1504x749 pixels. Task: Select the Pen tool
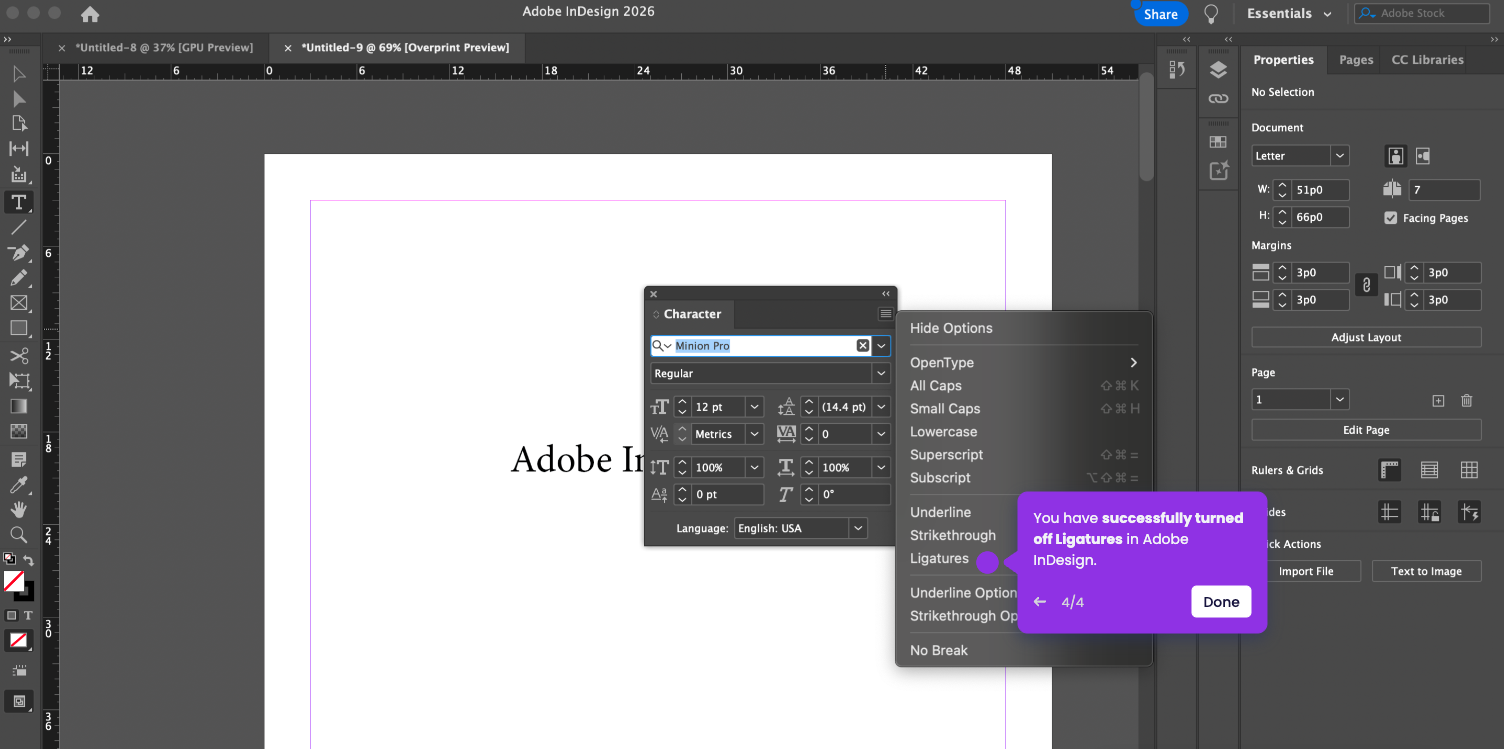pos(18,253)
